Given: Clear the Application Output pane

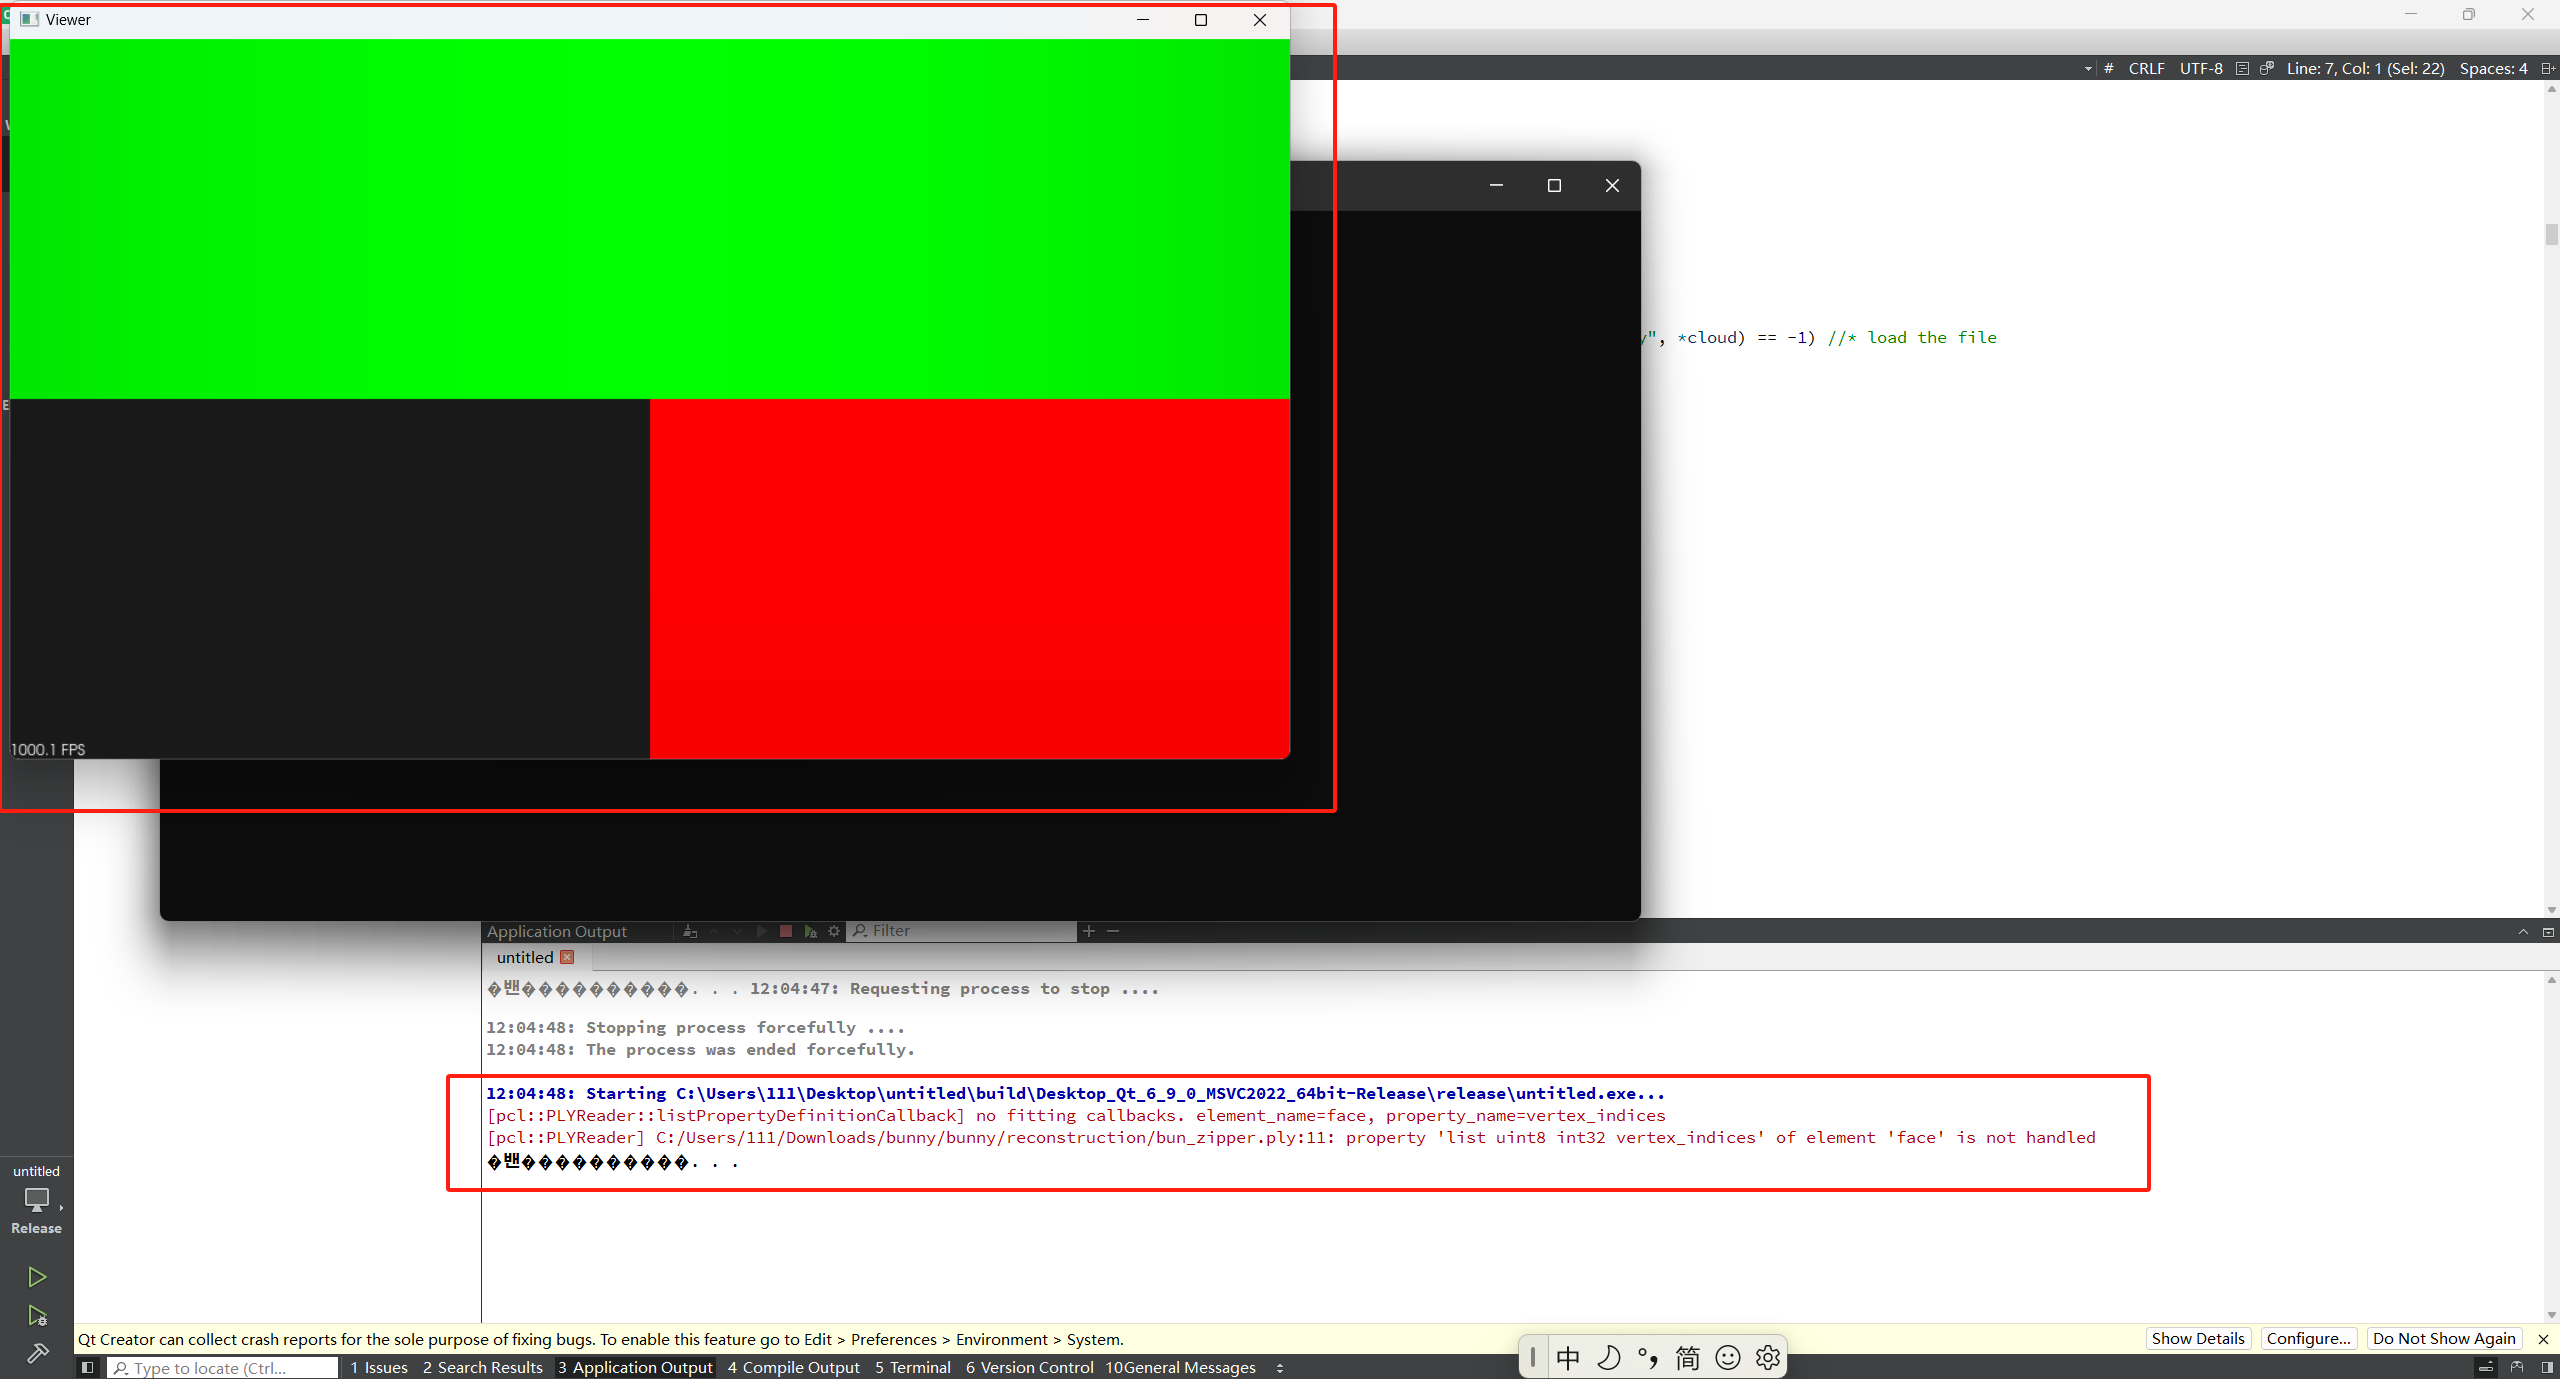Looking at the screenshot, I should click(x=690, y=931).
